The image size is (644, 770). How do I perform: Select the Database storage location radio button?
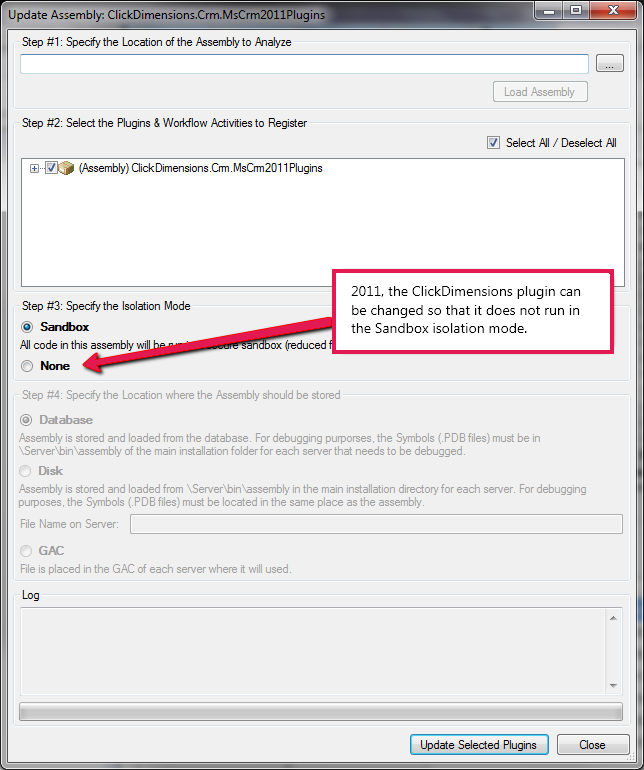coord(26,420)
